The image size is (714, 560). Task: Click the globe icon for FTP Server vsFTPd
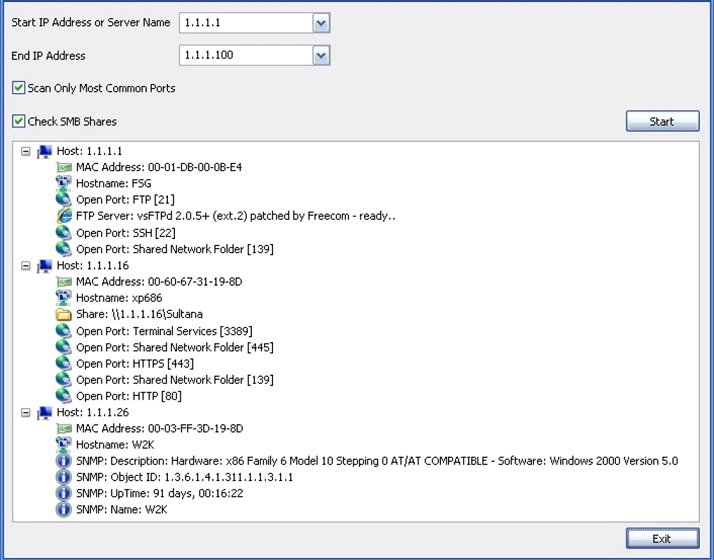pyautogui.click(x=64, y=217)
